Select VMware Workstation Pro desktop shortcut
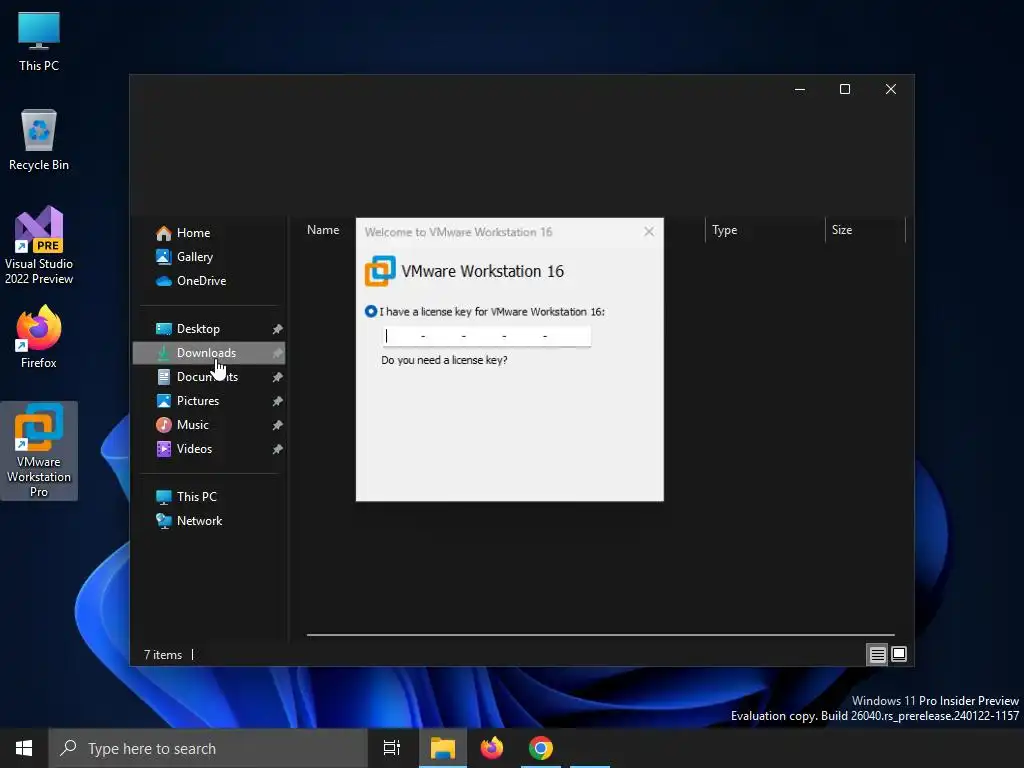Image resolution: width=1024 pixels, height=768 pixels. point(39,451)
